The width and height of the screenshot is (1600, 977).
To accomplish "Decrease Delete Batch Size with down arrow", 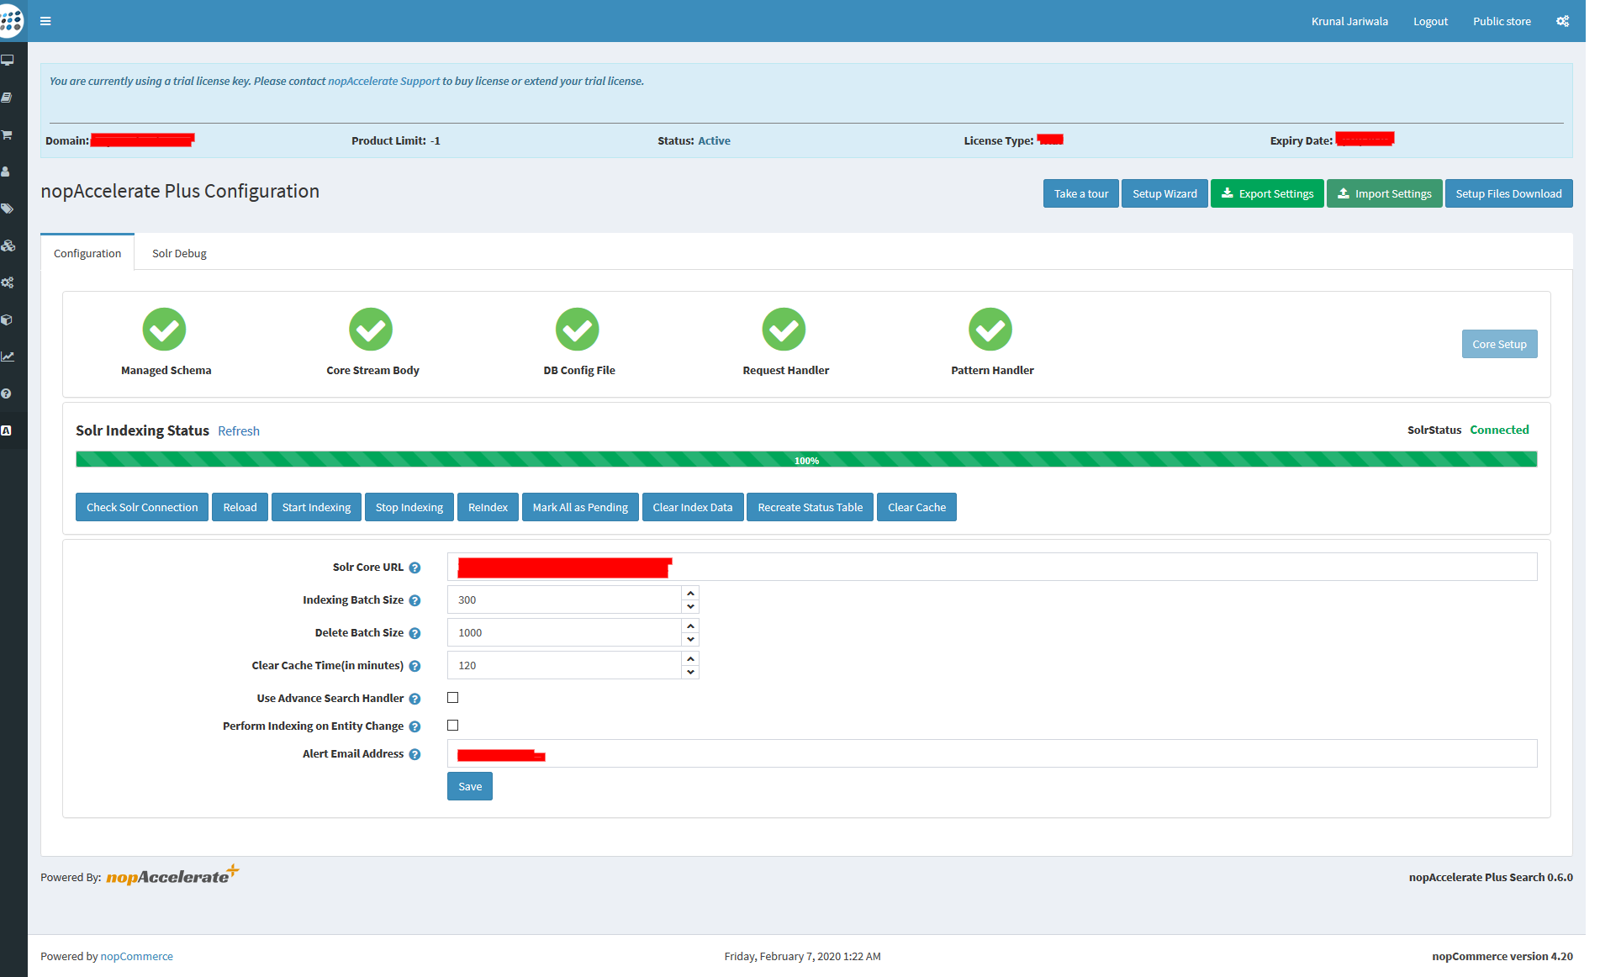I will pos(690,640).
